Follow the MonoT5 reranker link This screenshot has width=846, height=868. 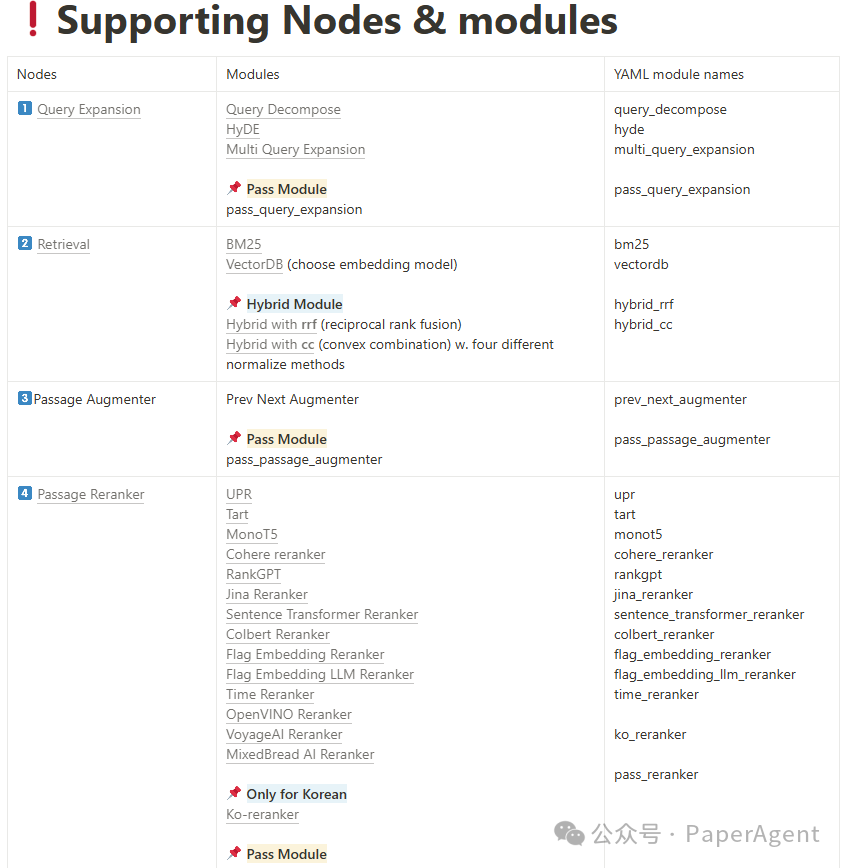(x=252, y=534)
